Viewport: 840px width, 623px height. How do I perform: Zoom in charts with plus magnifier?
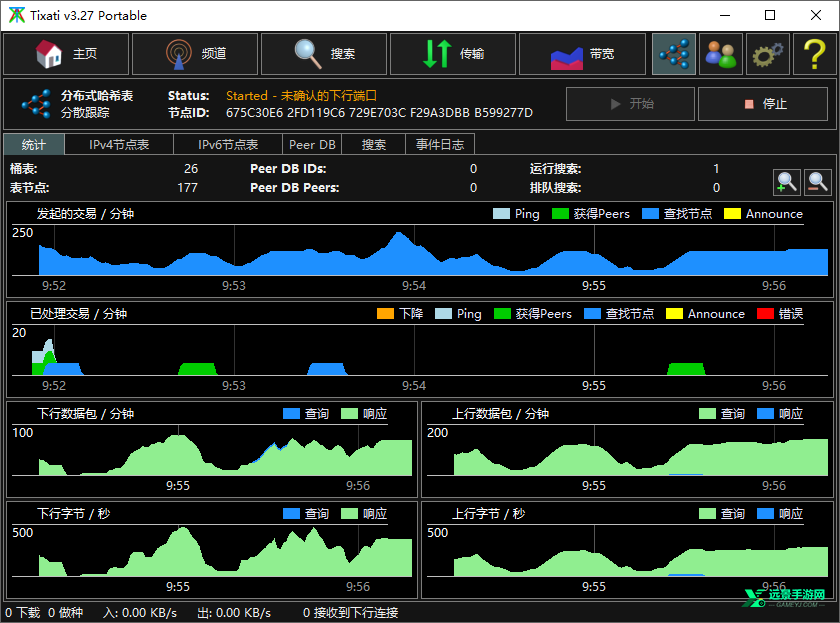[x=786, y=182]
